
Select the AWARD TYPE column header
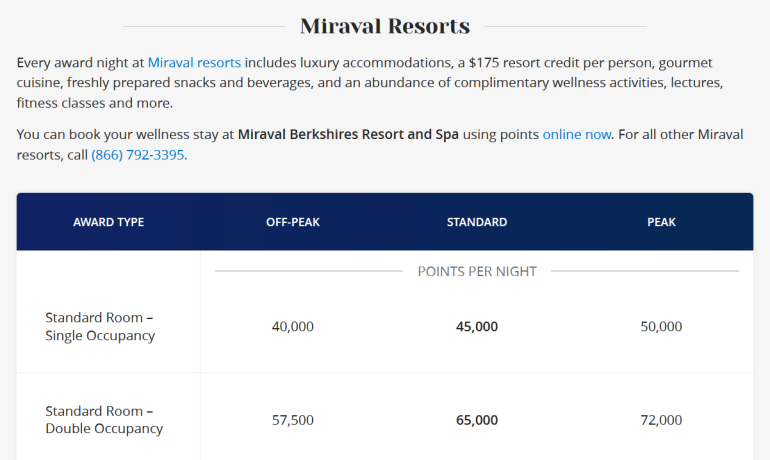(x=108, y=222)
